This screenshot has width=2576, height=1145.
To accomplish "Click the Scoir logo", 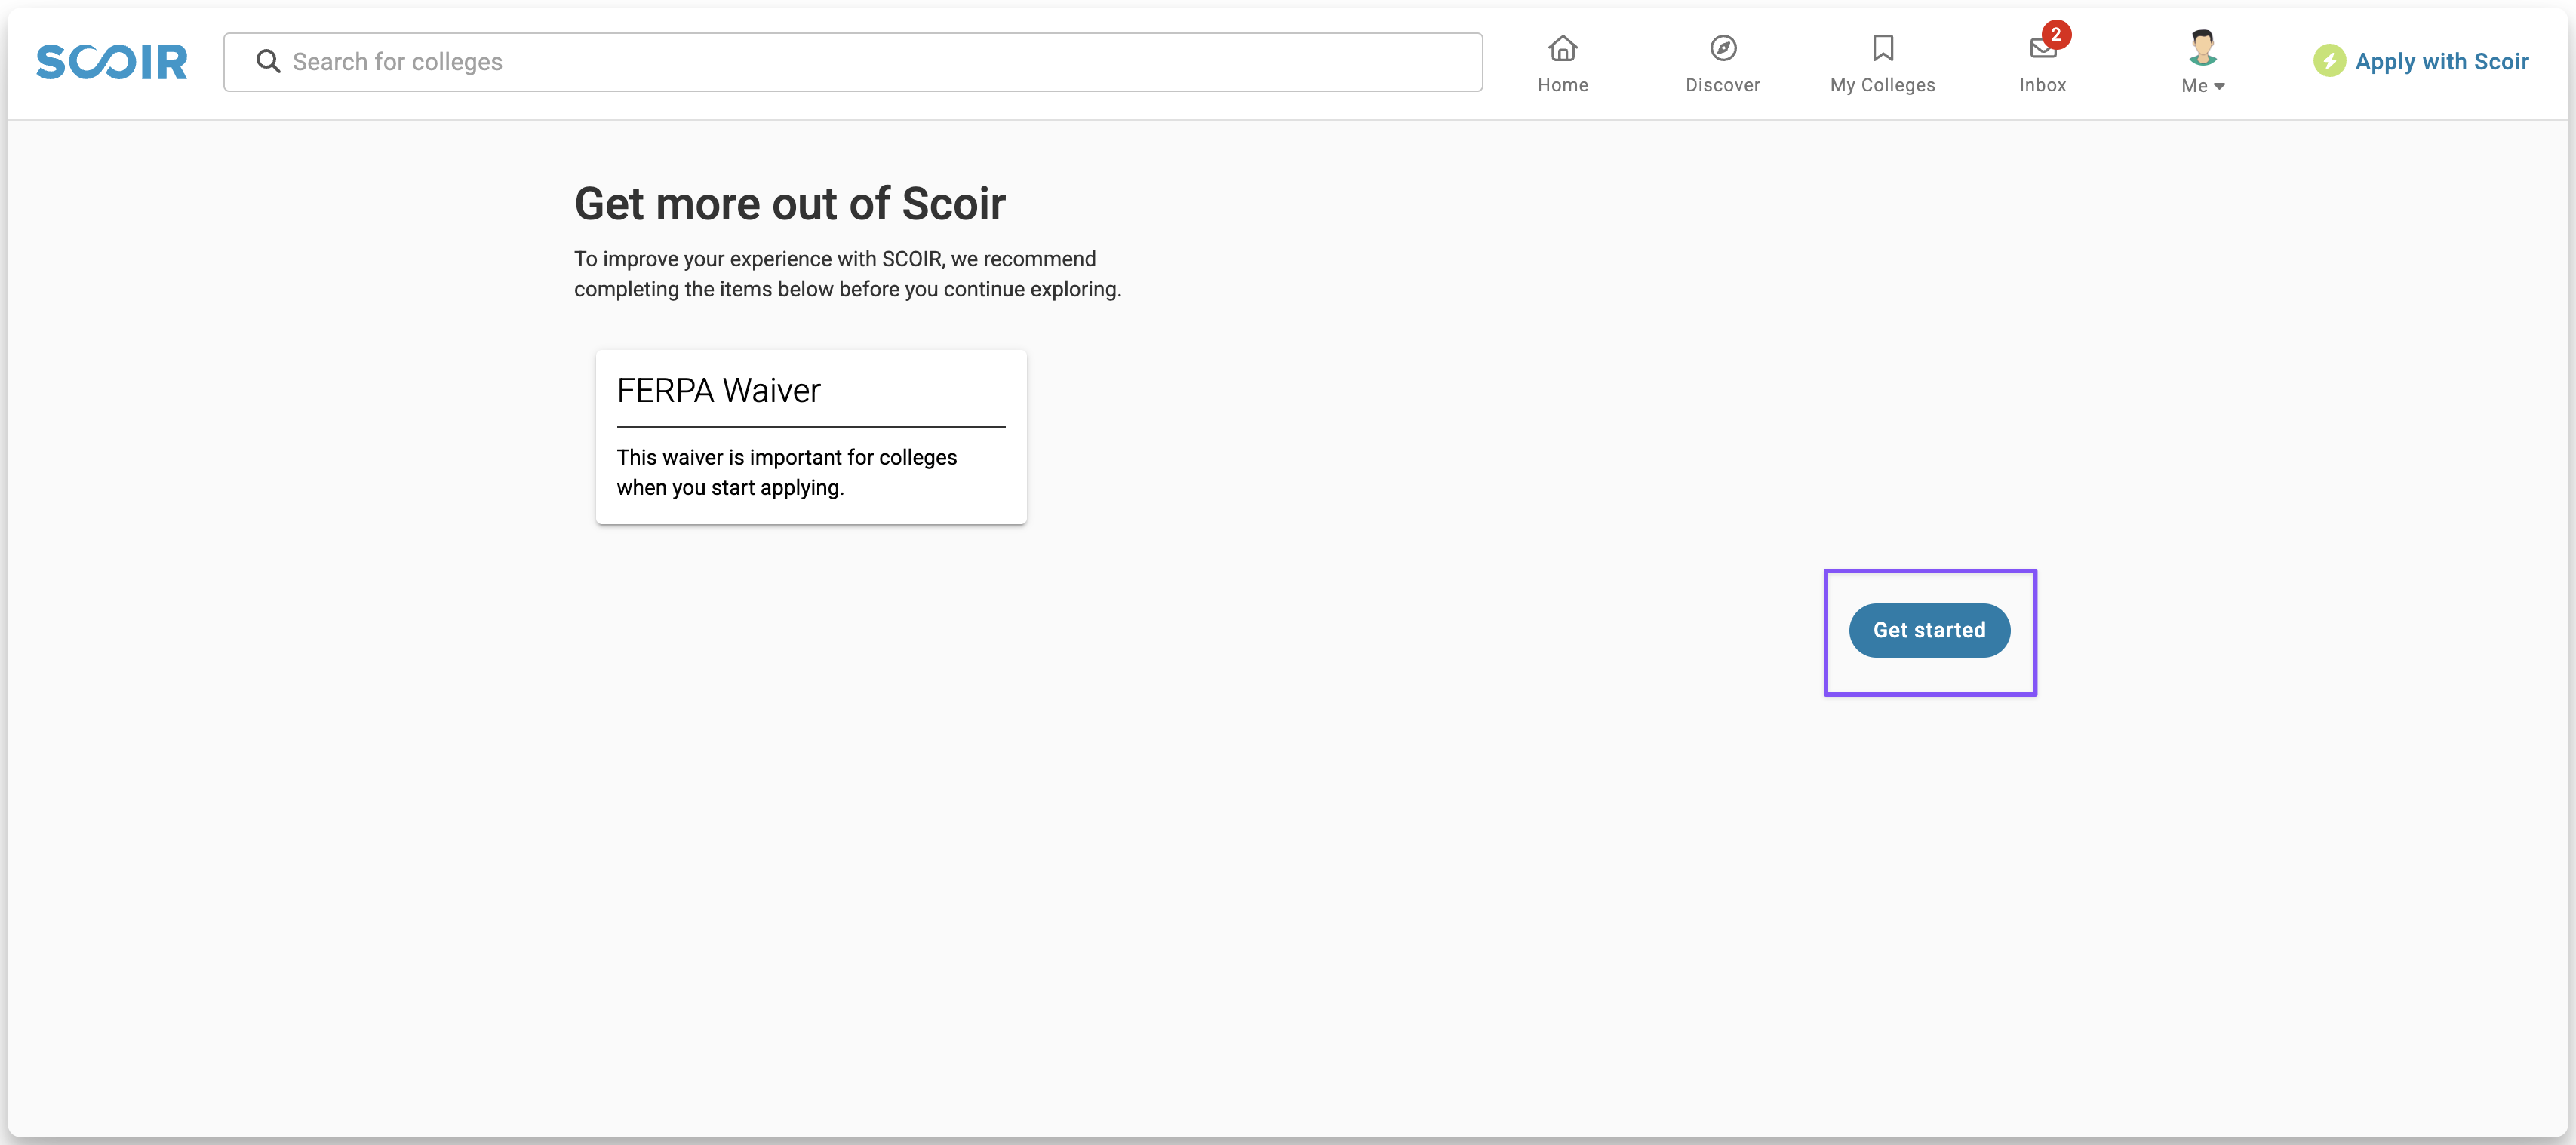I will click(111, 62).
